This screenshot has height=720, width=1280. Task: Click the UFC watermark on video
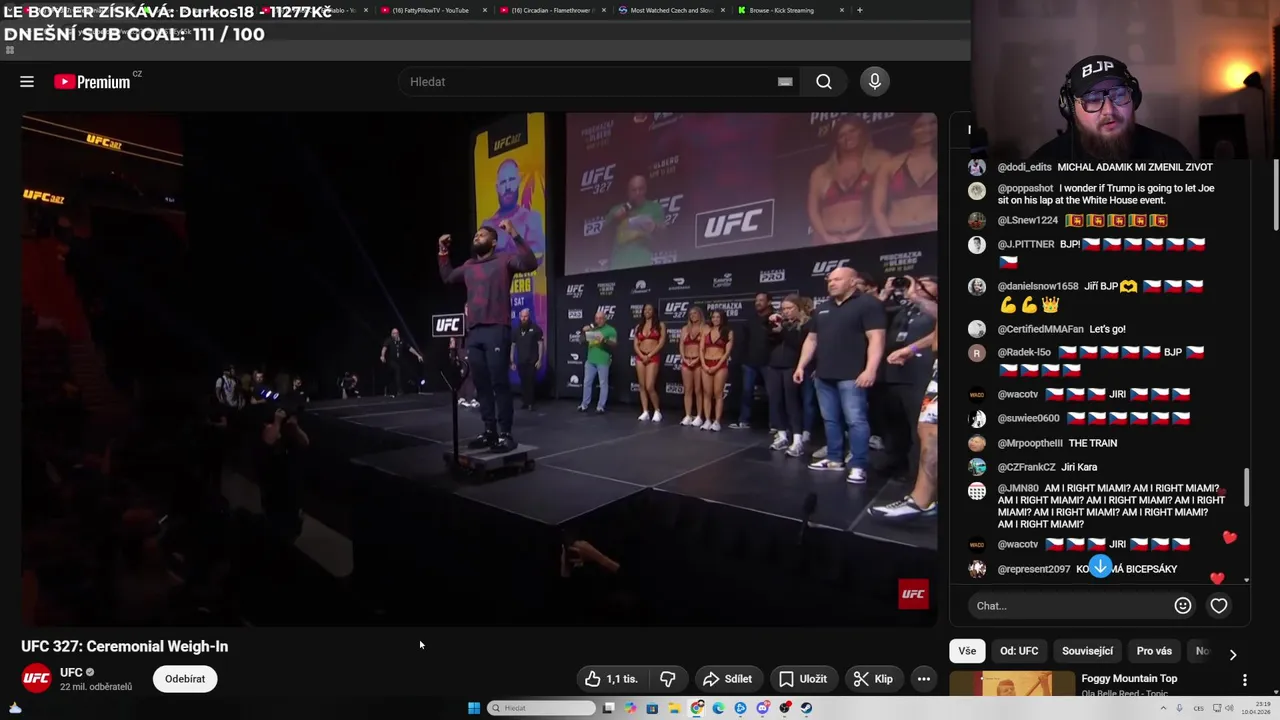pyautogui.click(x=913, y=594)
